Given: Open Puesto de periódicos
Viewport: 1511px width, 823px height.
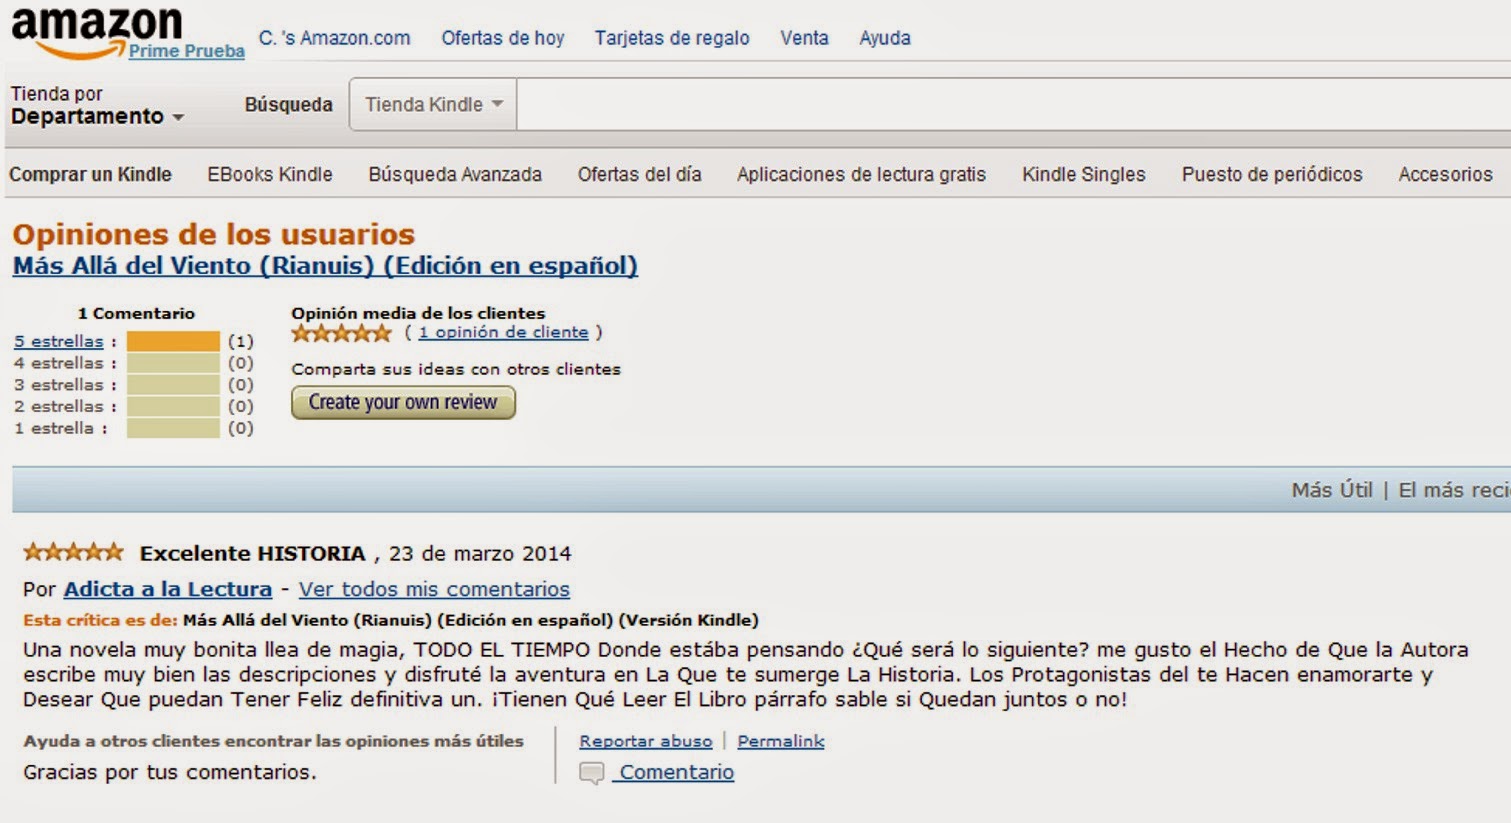Looking at the screenshot, I should pos(1272,174).
